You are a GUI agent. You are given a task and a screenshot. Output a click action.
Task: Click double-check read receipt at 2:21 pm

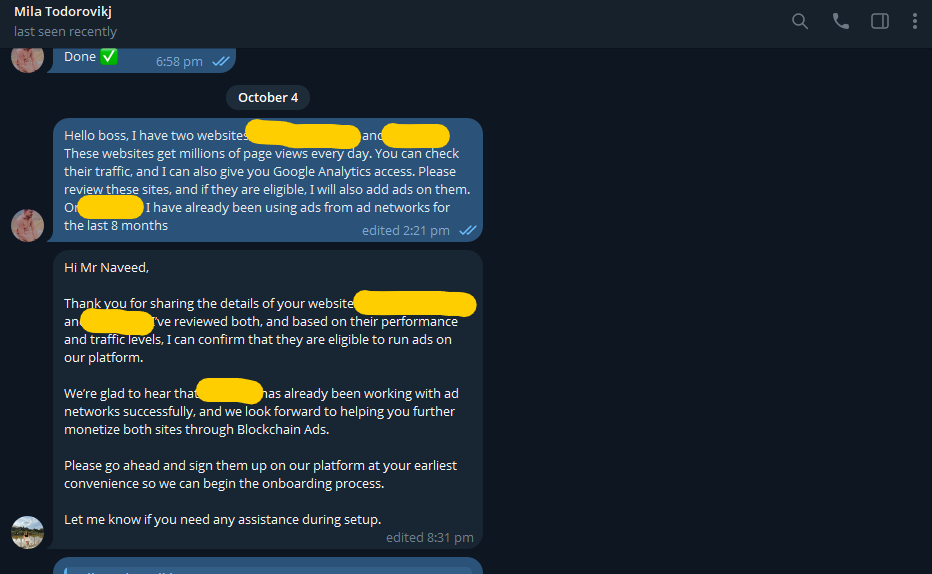468,230
